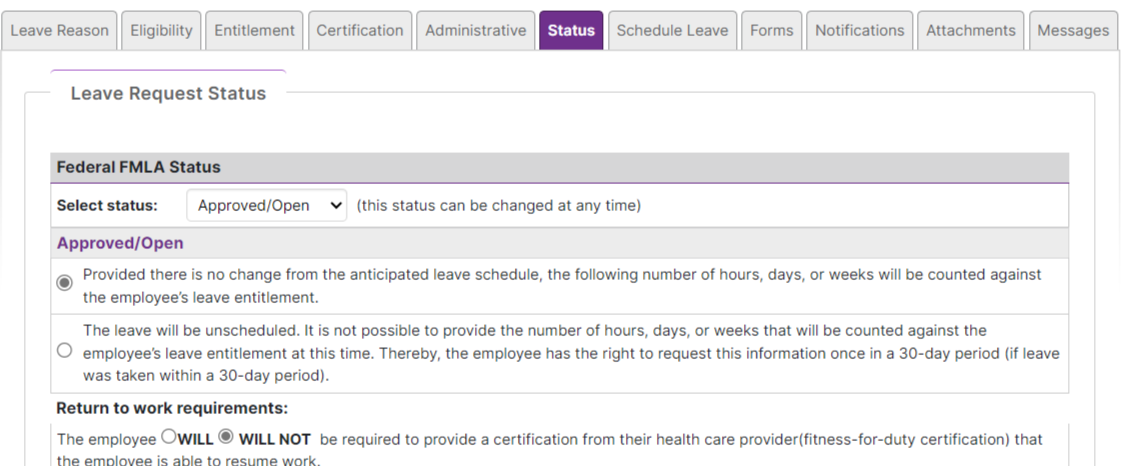Open the Forms tab
Image resolution: width=1132 pixels, height=466 pixels.
[x=771, y=31]
